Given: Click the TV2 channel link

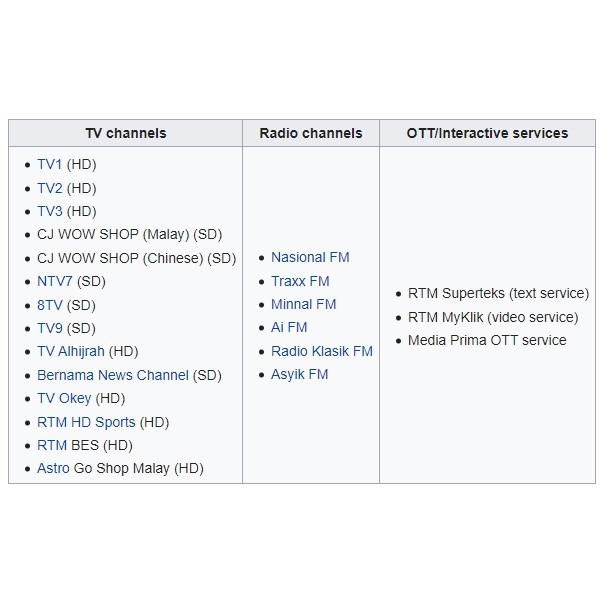Looking at the screenshot, I should [x=49, y=188].
